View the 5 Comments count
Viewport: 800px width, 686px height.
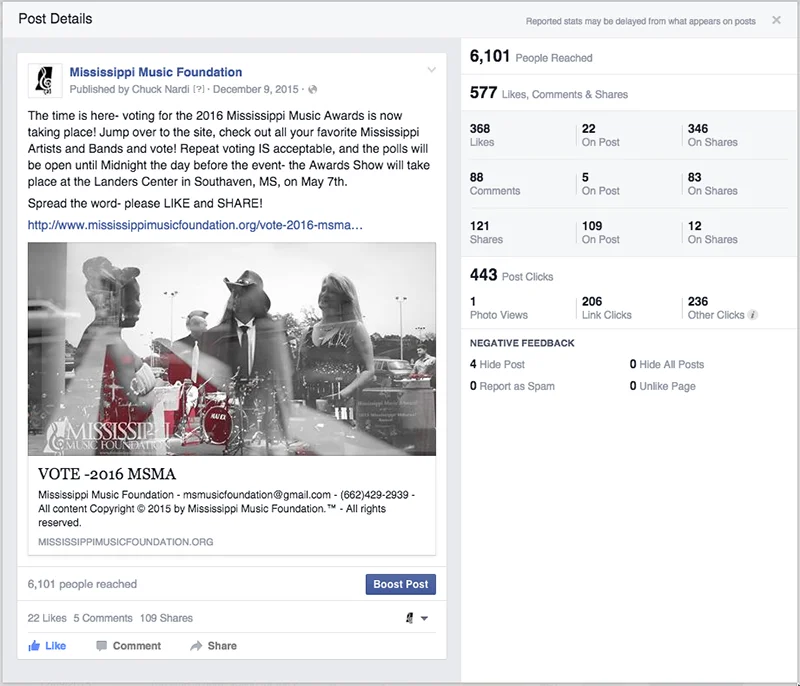click(x=103, y=618)
